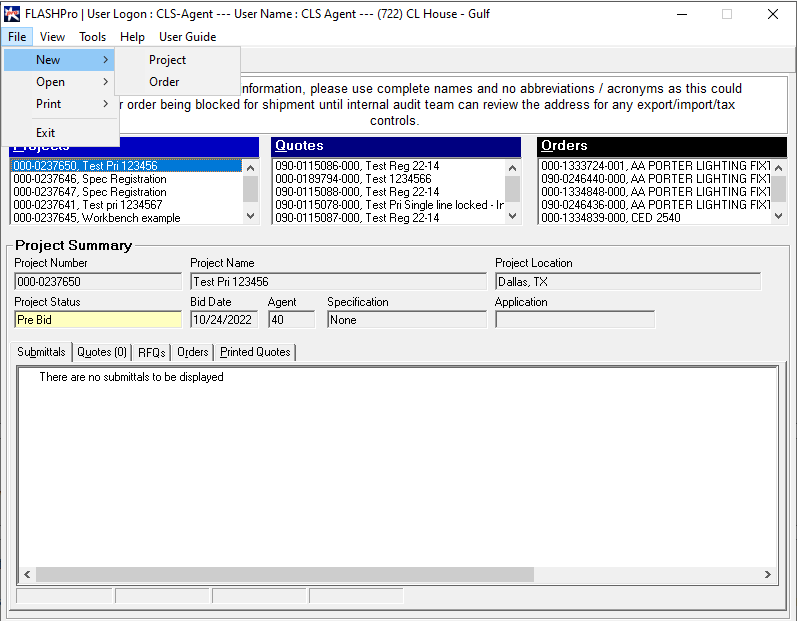
Task: Click the FLASHPro app icon in title bar
Action: [x=12, y=14]
